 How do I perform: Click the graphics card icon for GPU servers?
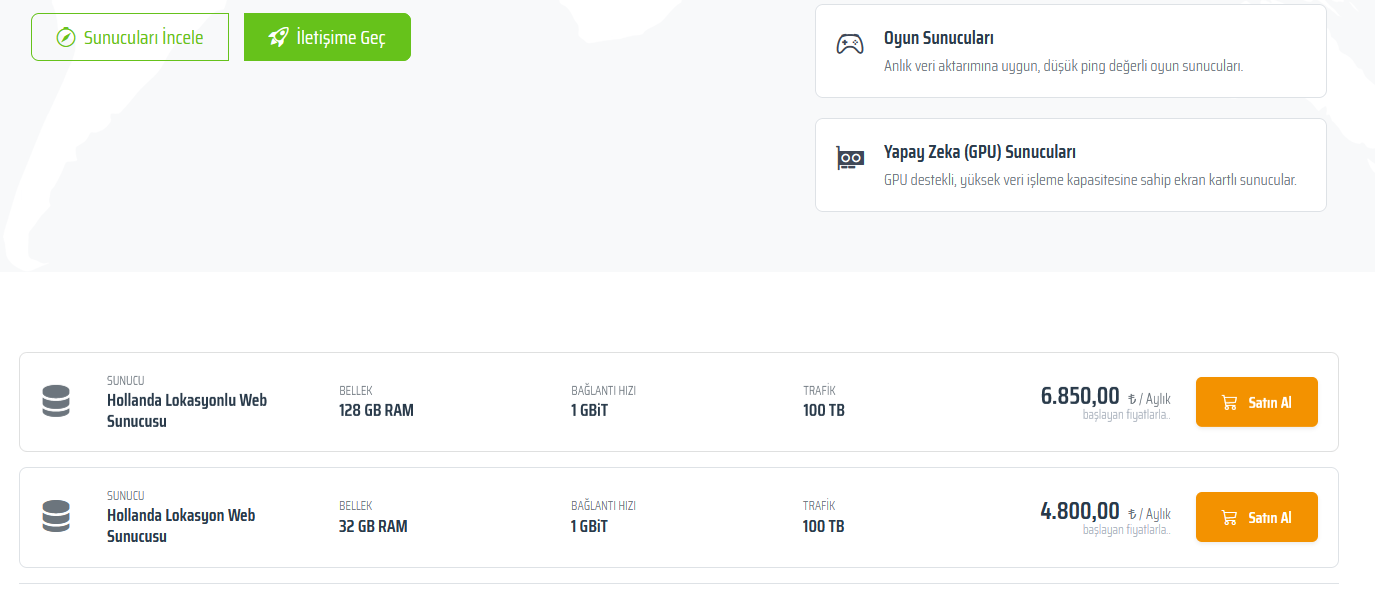point(850,159)
